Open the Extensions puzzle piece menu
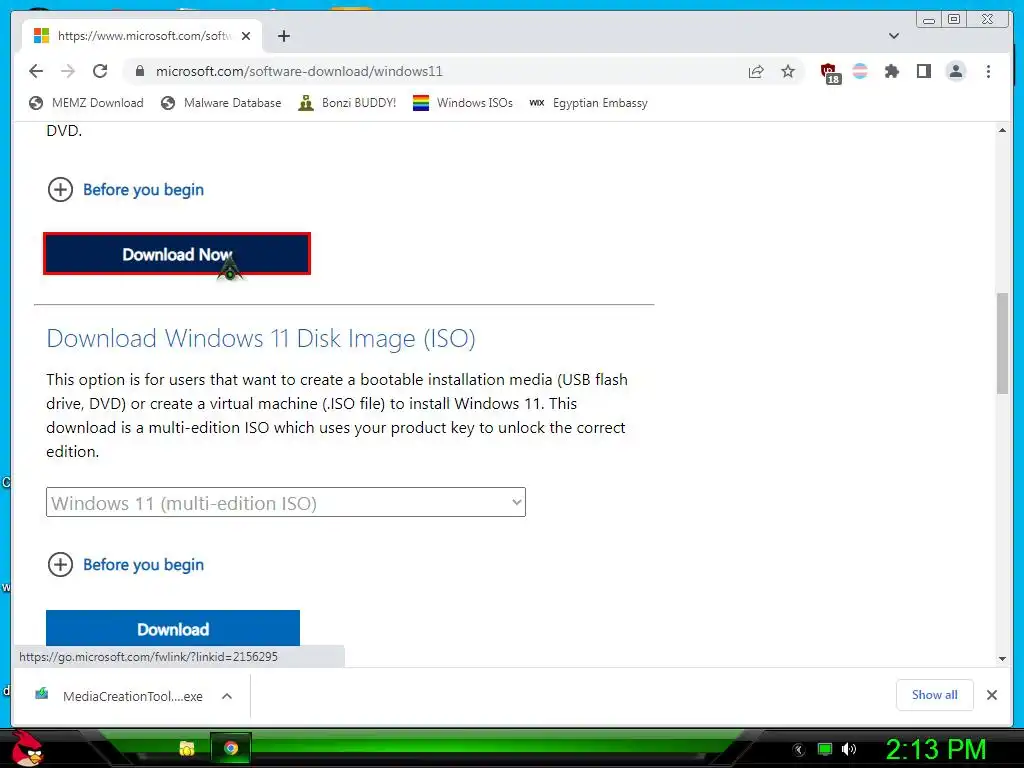Image resolution: width=1024 pixels, height=768 pixels. click(x=891, y=71)
